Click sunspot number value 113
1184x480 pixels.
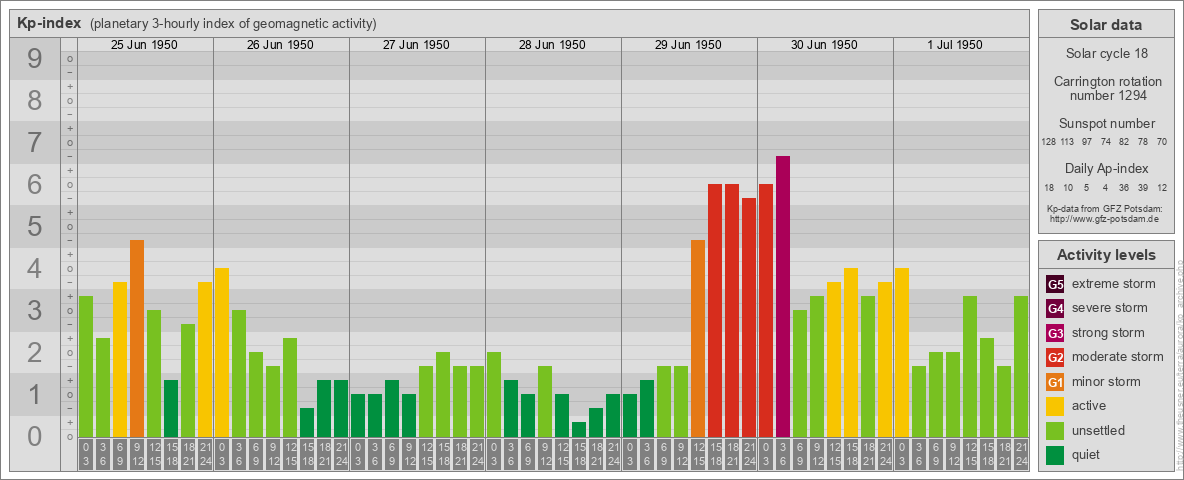(1067, 142)
